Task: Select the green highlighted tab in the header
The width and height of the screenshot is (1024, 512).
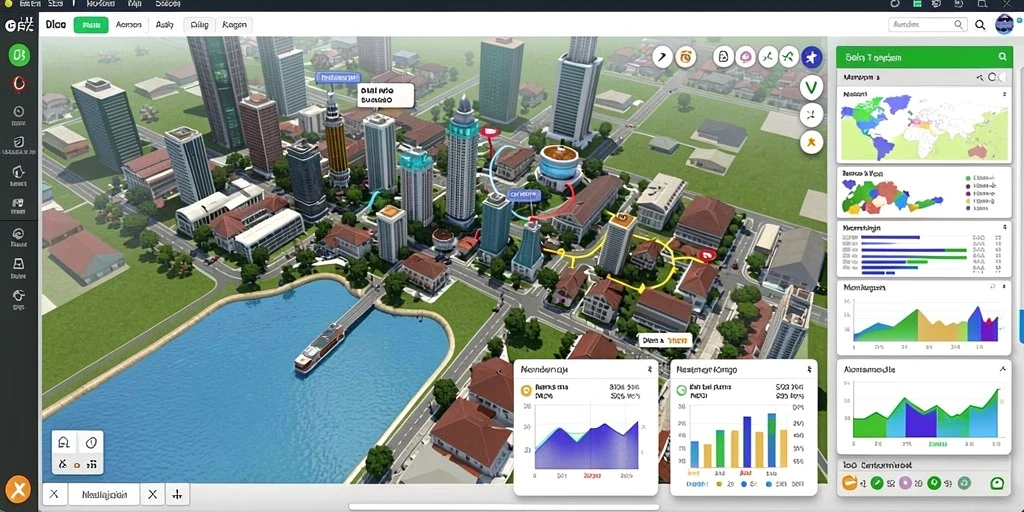Action: point(91,25)
